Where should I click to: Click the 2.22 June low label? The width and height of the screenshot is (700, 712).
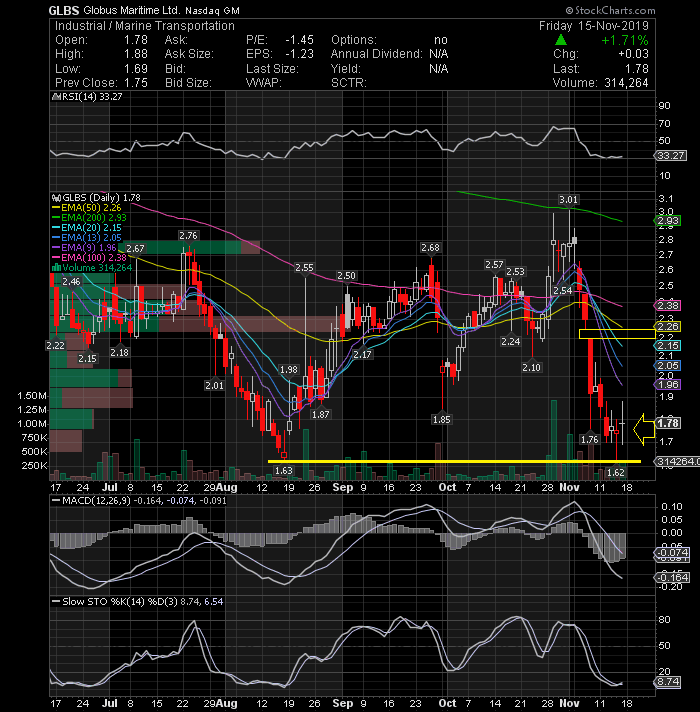(55, 346)
